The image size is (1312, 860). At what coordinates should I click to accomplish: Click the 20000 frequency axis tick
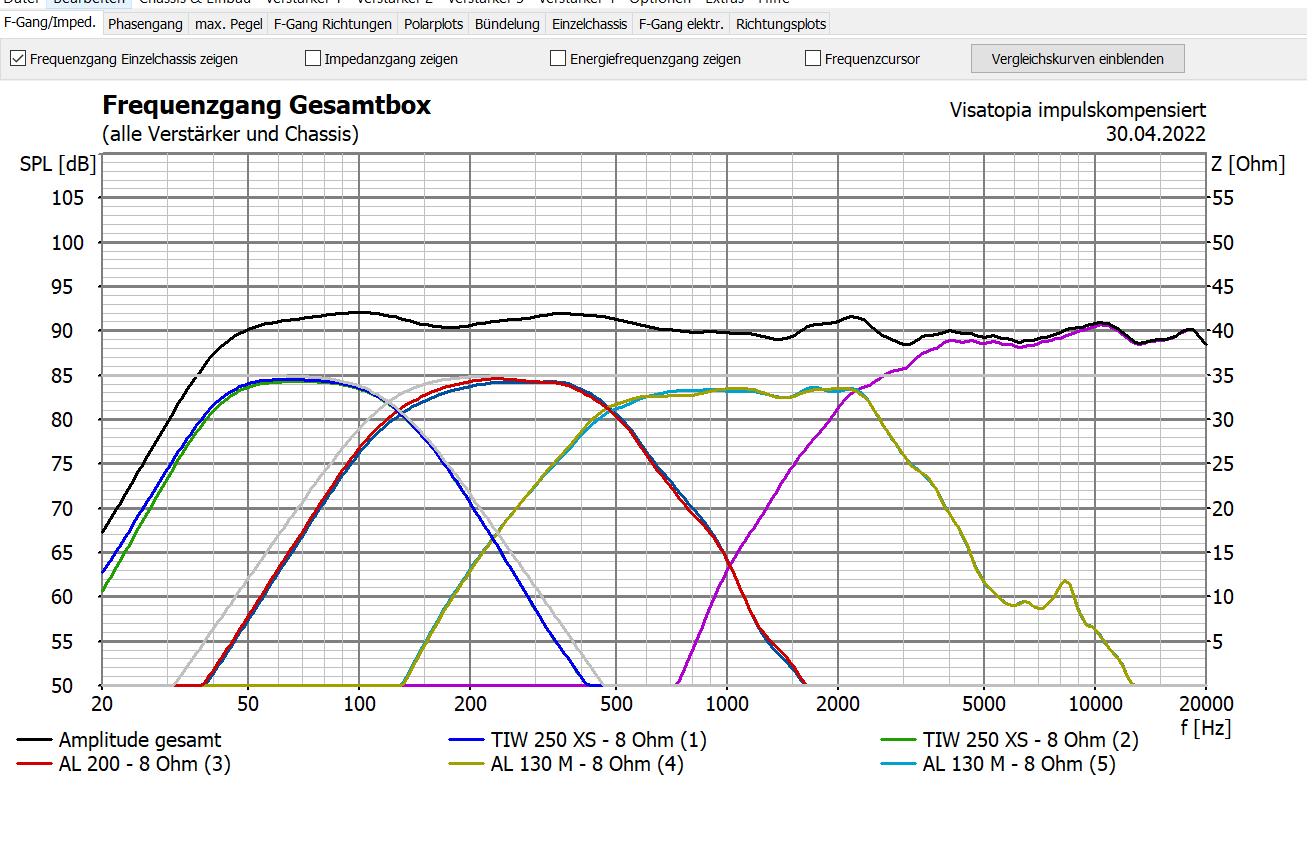coord(1206,703)
